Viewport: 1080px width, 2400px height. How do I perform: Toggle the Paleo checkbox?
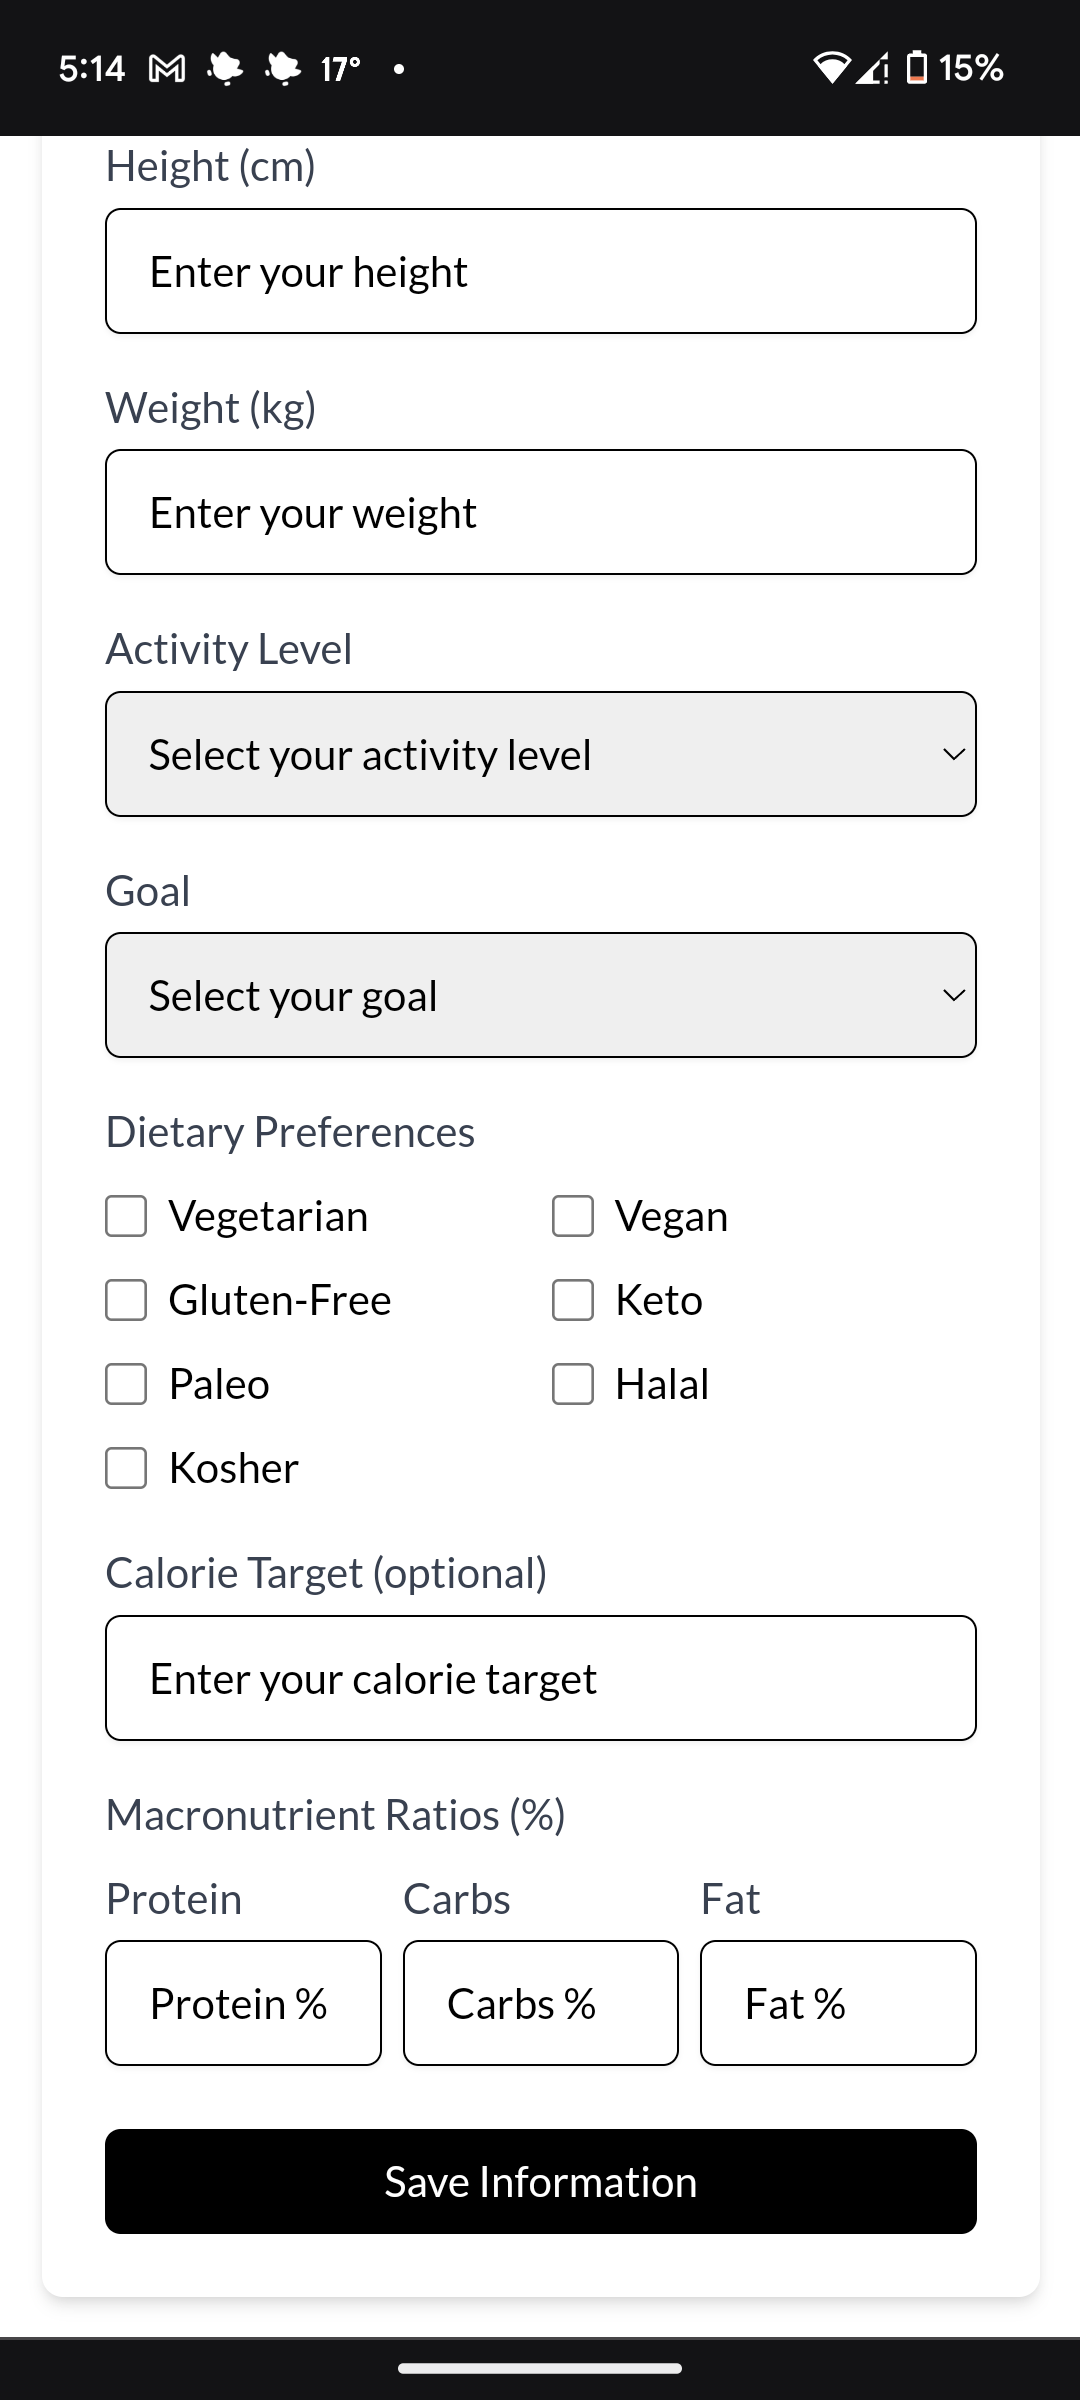click(x=127, y=1384)
